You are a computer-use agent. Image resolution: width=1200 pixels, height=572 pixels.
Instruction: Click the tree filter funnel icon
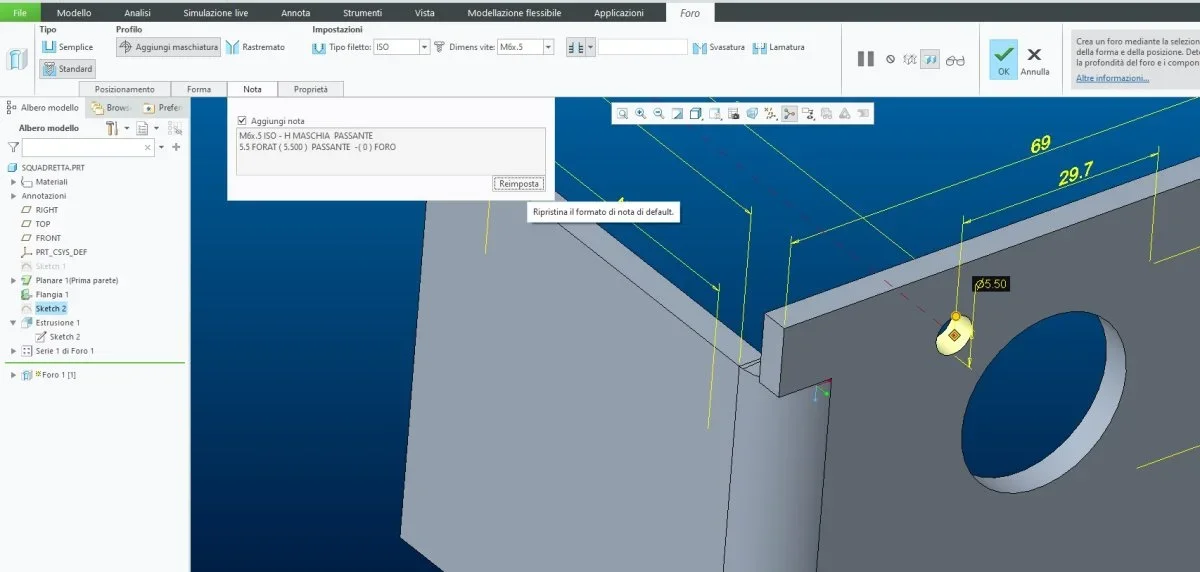[x=13, y=147]
